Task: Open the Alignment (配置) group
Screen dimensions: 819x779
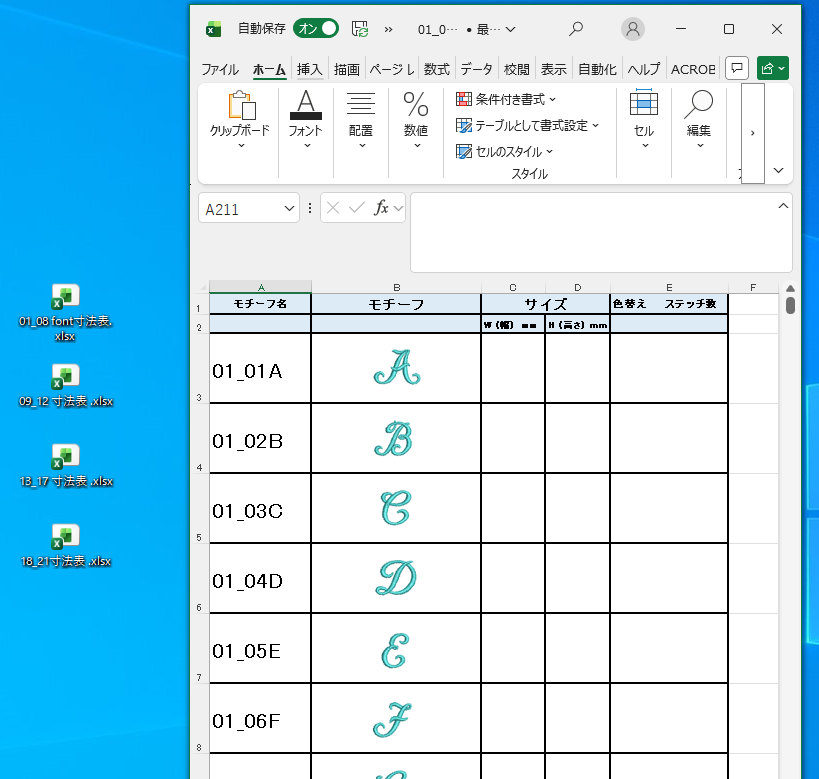Action: point(361,120)
